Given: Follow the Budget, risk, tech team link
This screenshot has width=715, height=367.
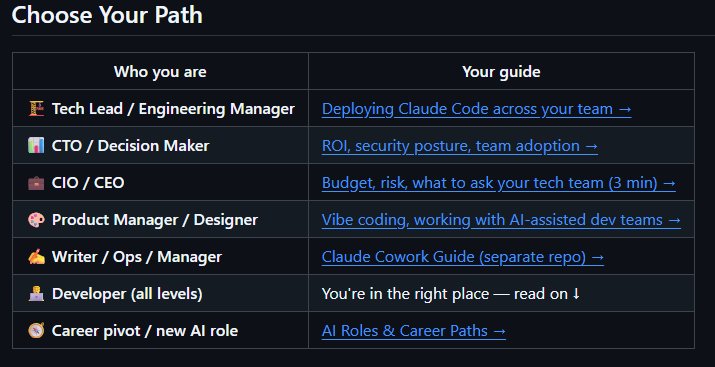Looking at the screenshot, I should [x=499, y=183].
